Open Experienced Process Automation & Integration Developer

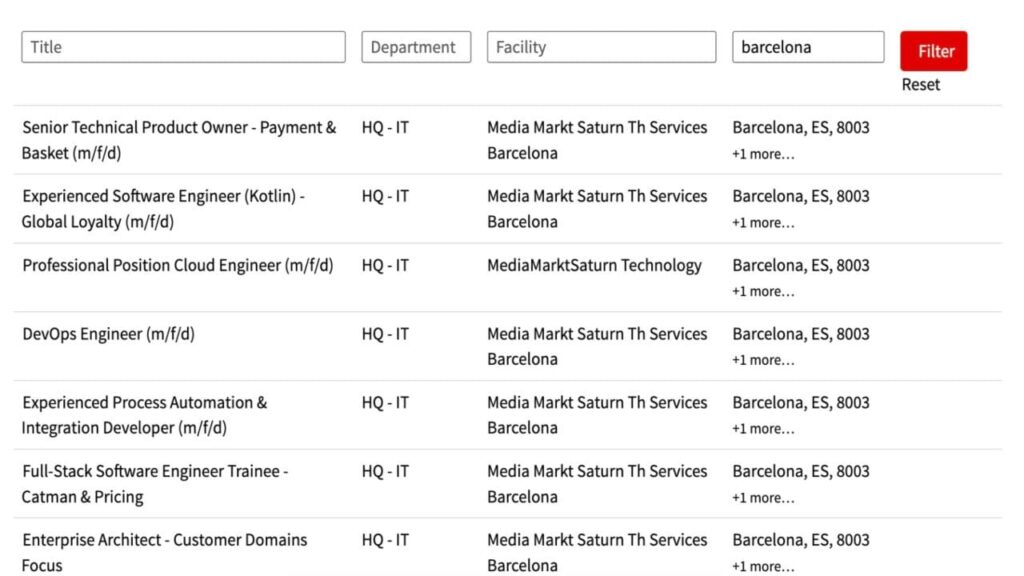(144, 415)
